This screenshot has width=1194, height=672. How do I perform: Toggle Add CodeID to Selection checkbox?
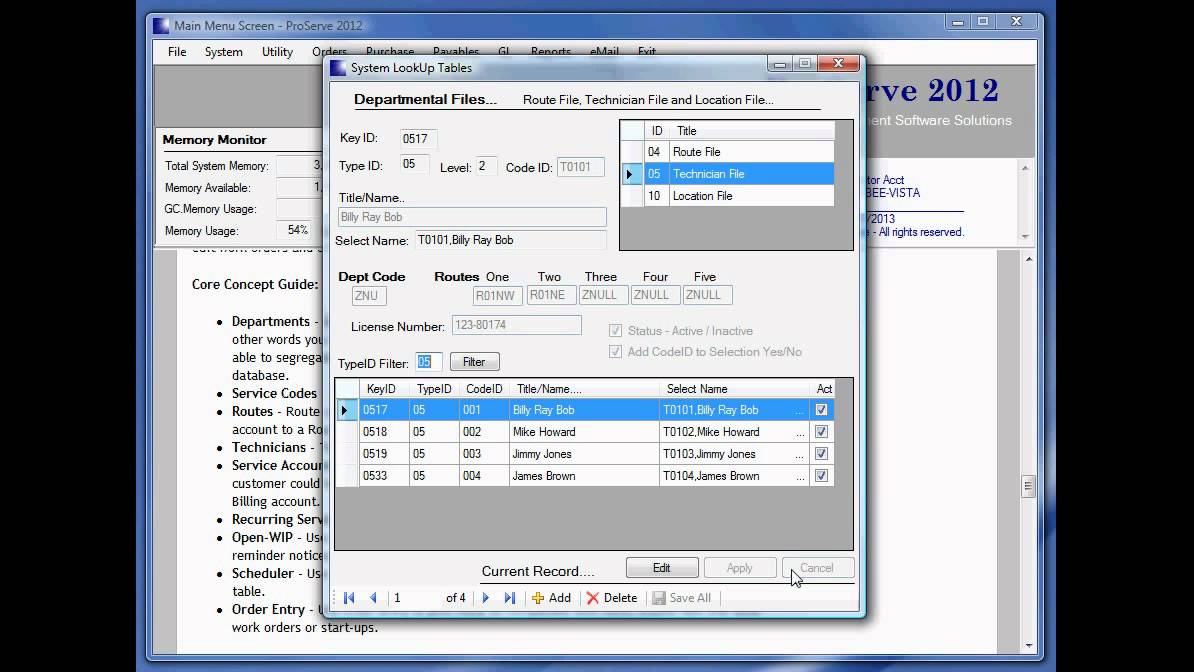pos(615,351)
